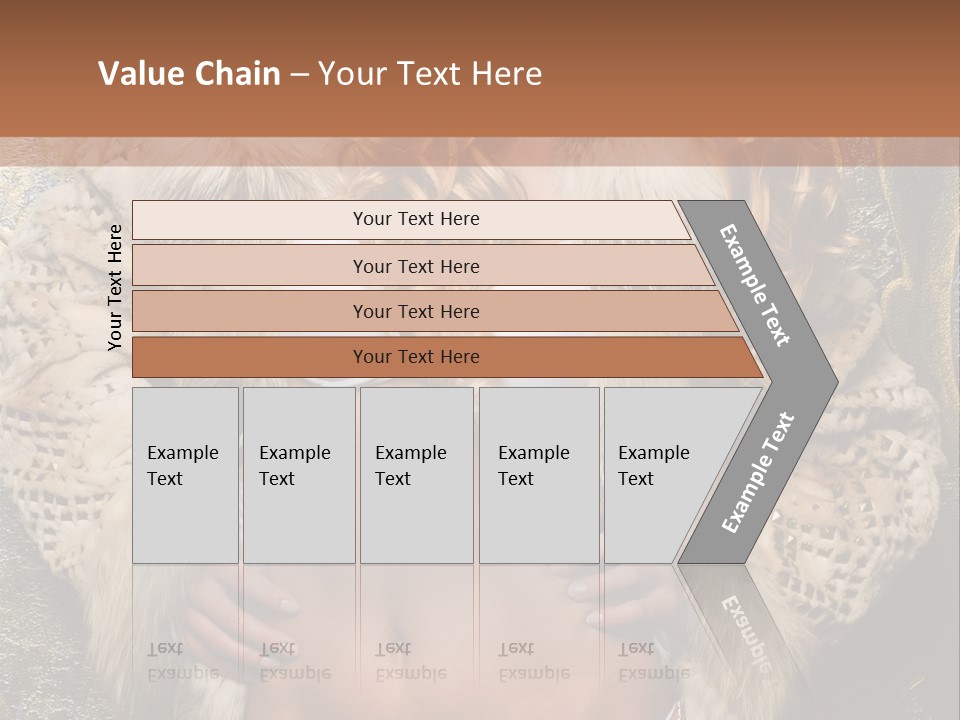Click the vertical rotated "Your Text Here" label

click(115, 287)
